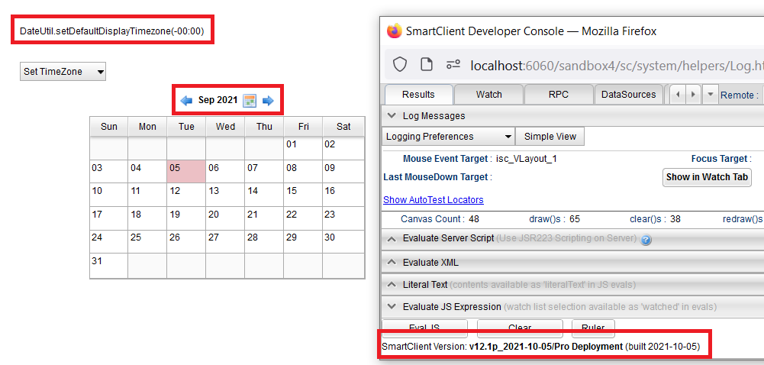Select day 22 in the calendar
The height and width of the screenshot is (365, 764).
(303, 218)
